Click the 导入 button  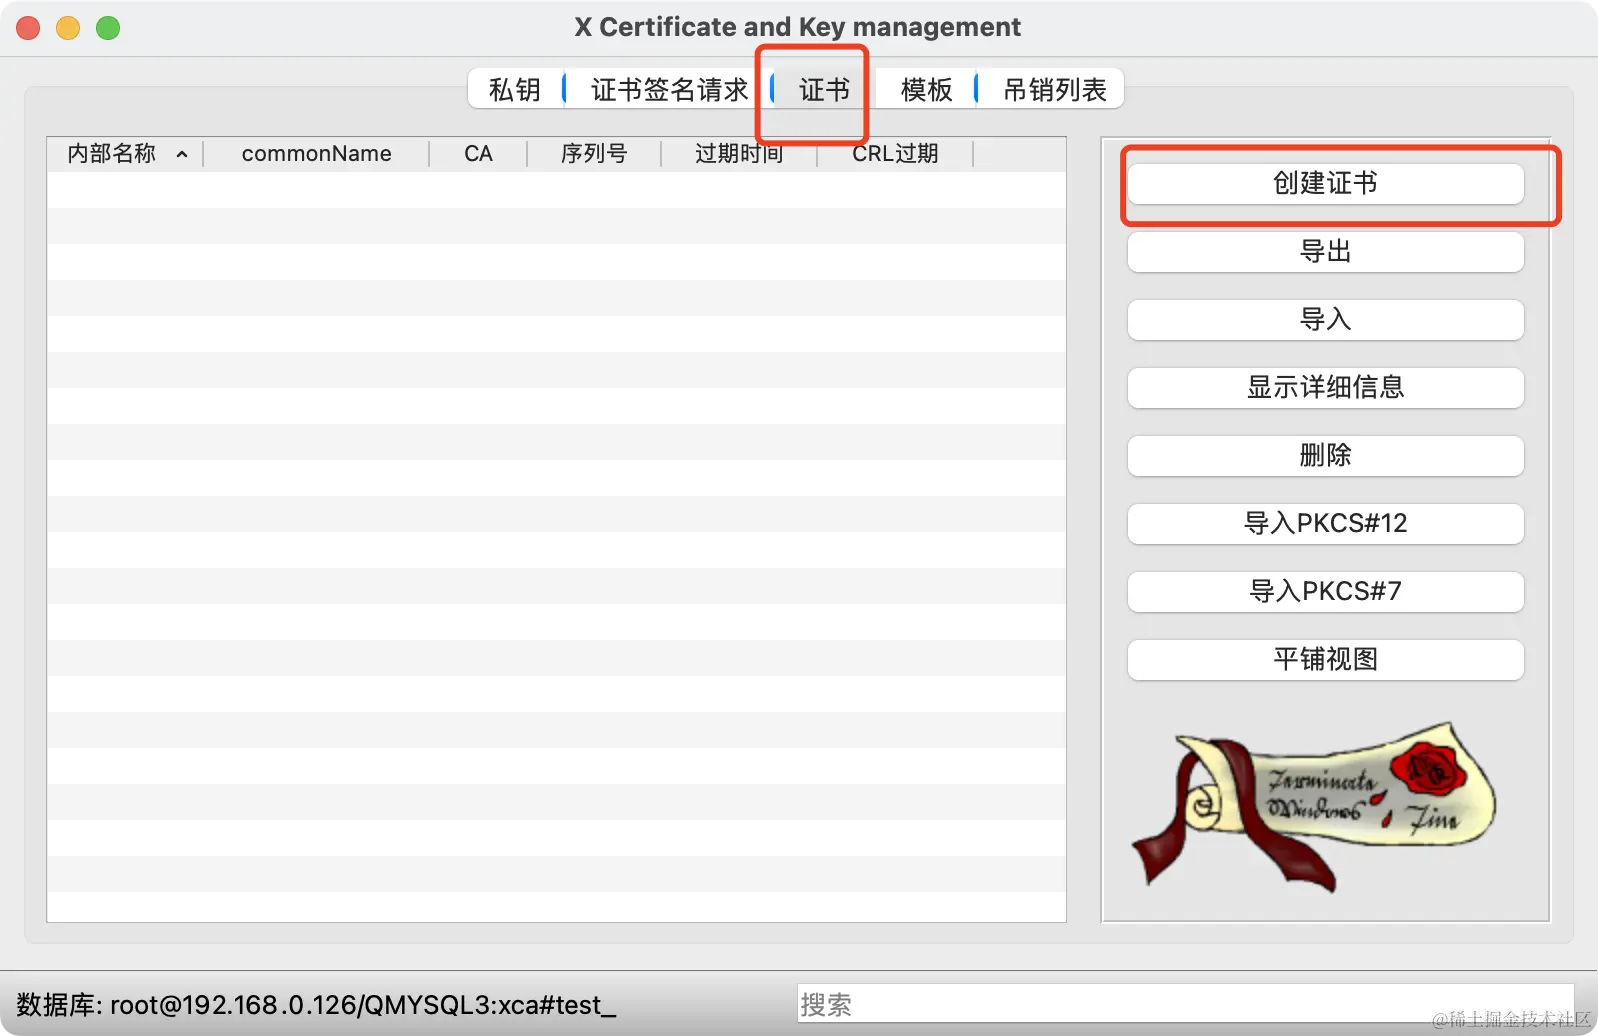click(x=1325, y=319)
